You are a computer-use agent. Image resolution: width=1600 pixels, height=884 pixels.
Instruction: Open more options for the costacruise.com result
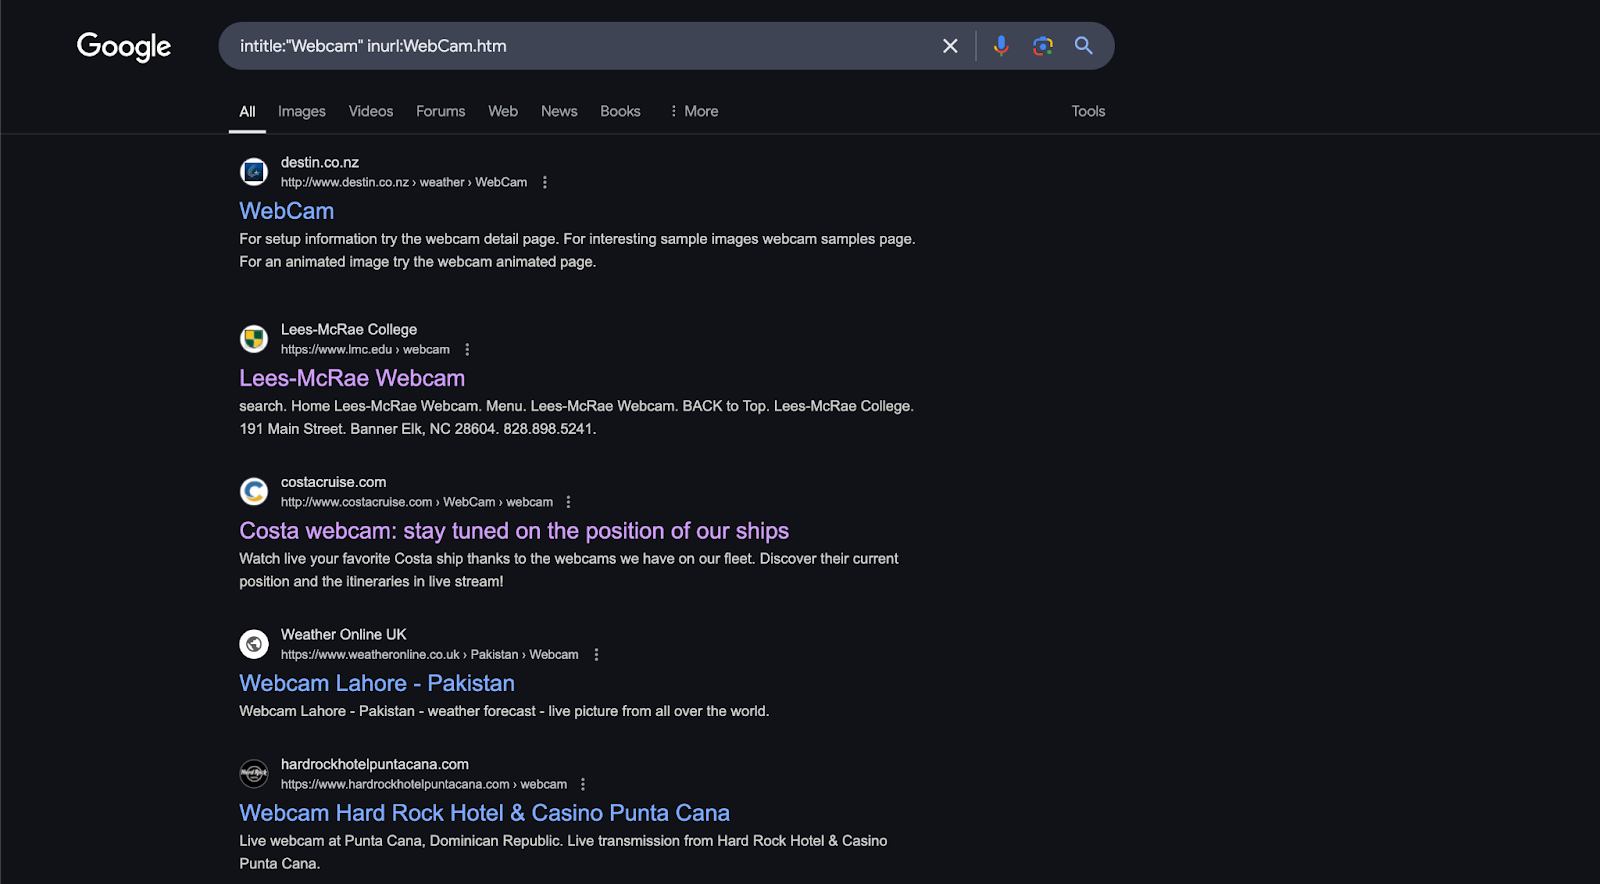click(569, 502)
